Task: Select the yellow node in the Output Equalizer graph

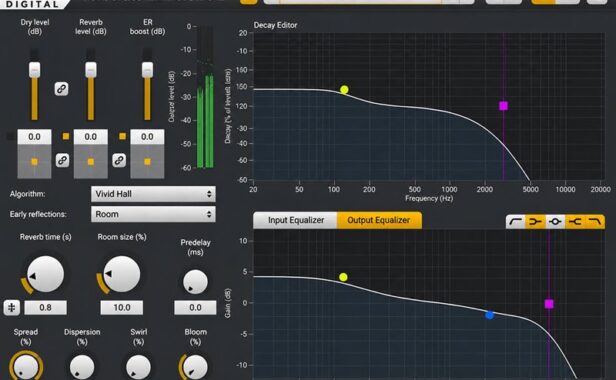Action: [x=343, y=277]
